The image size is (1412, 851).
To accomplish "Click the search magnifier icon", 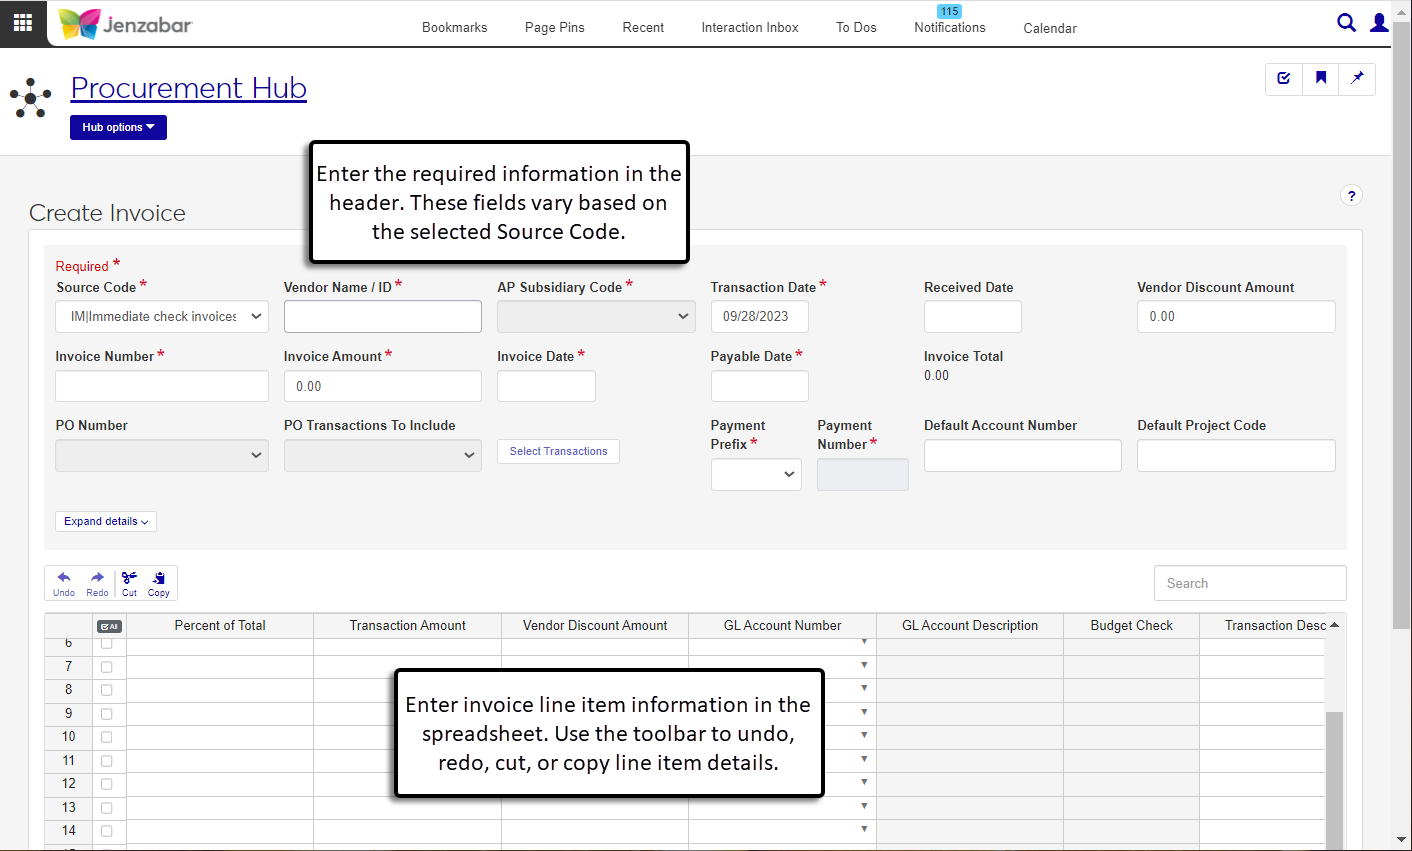I will click(x=1346, y=23).
